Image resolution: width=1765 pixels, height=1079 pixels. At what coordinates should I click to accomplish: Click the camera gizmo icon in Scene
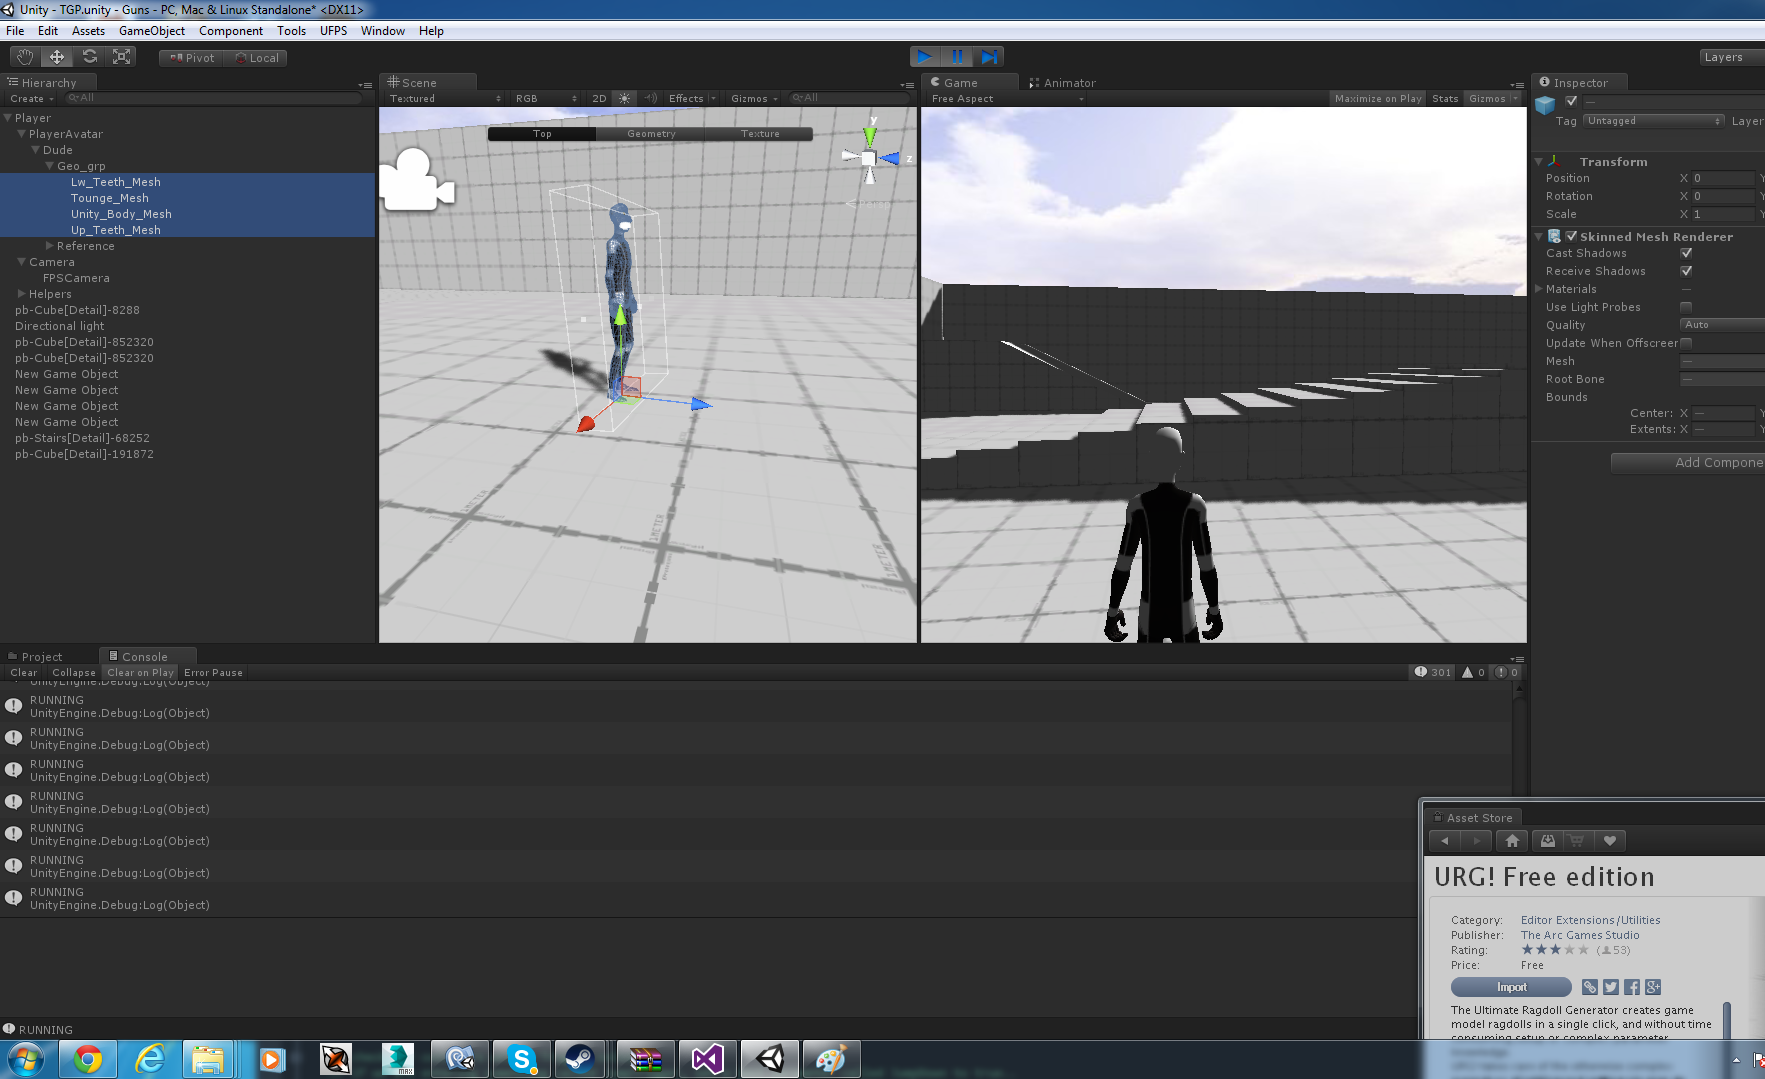tap(416, 181)
